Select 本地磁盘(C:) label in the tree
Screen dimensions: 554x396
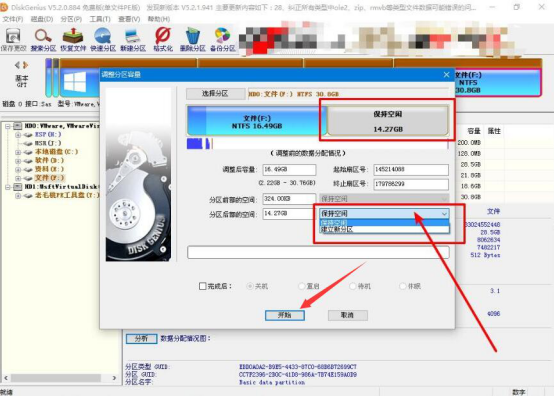(57, 152)
